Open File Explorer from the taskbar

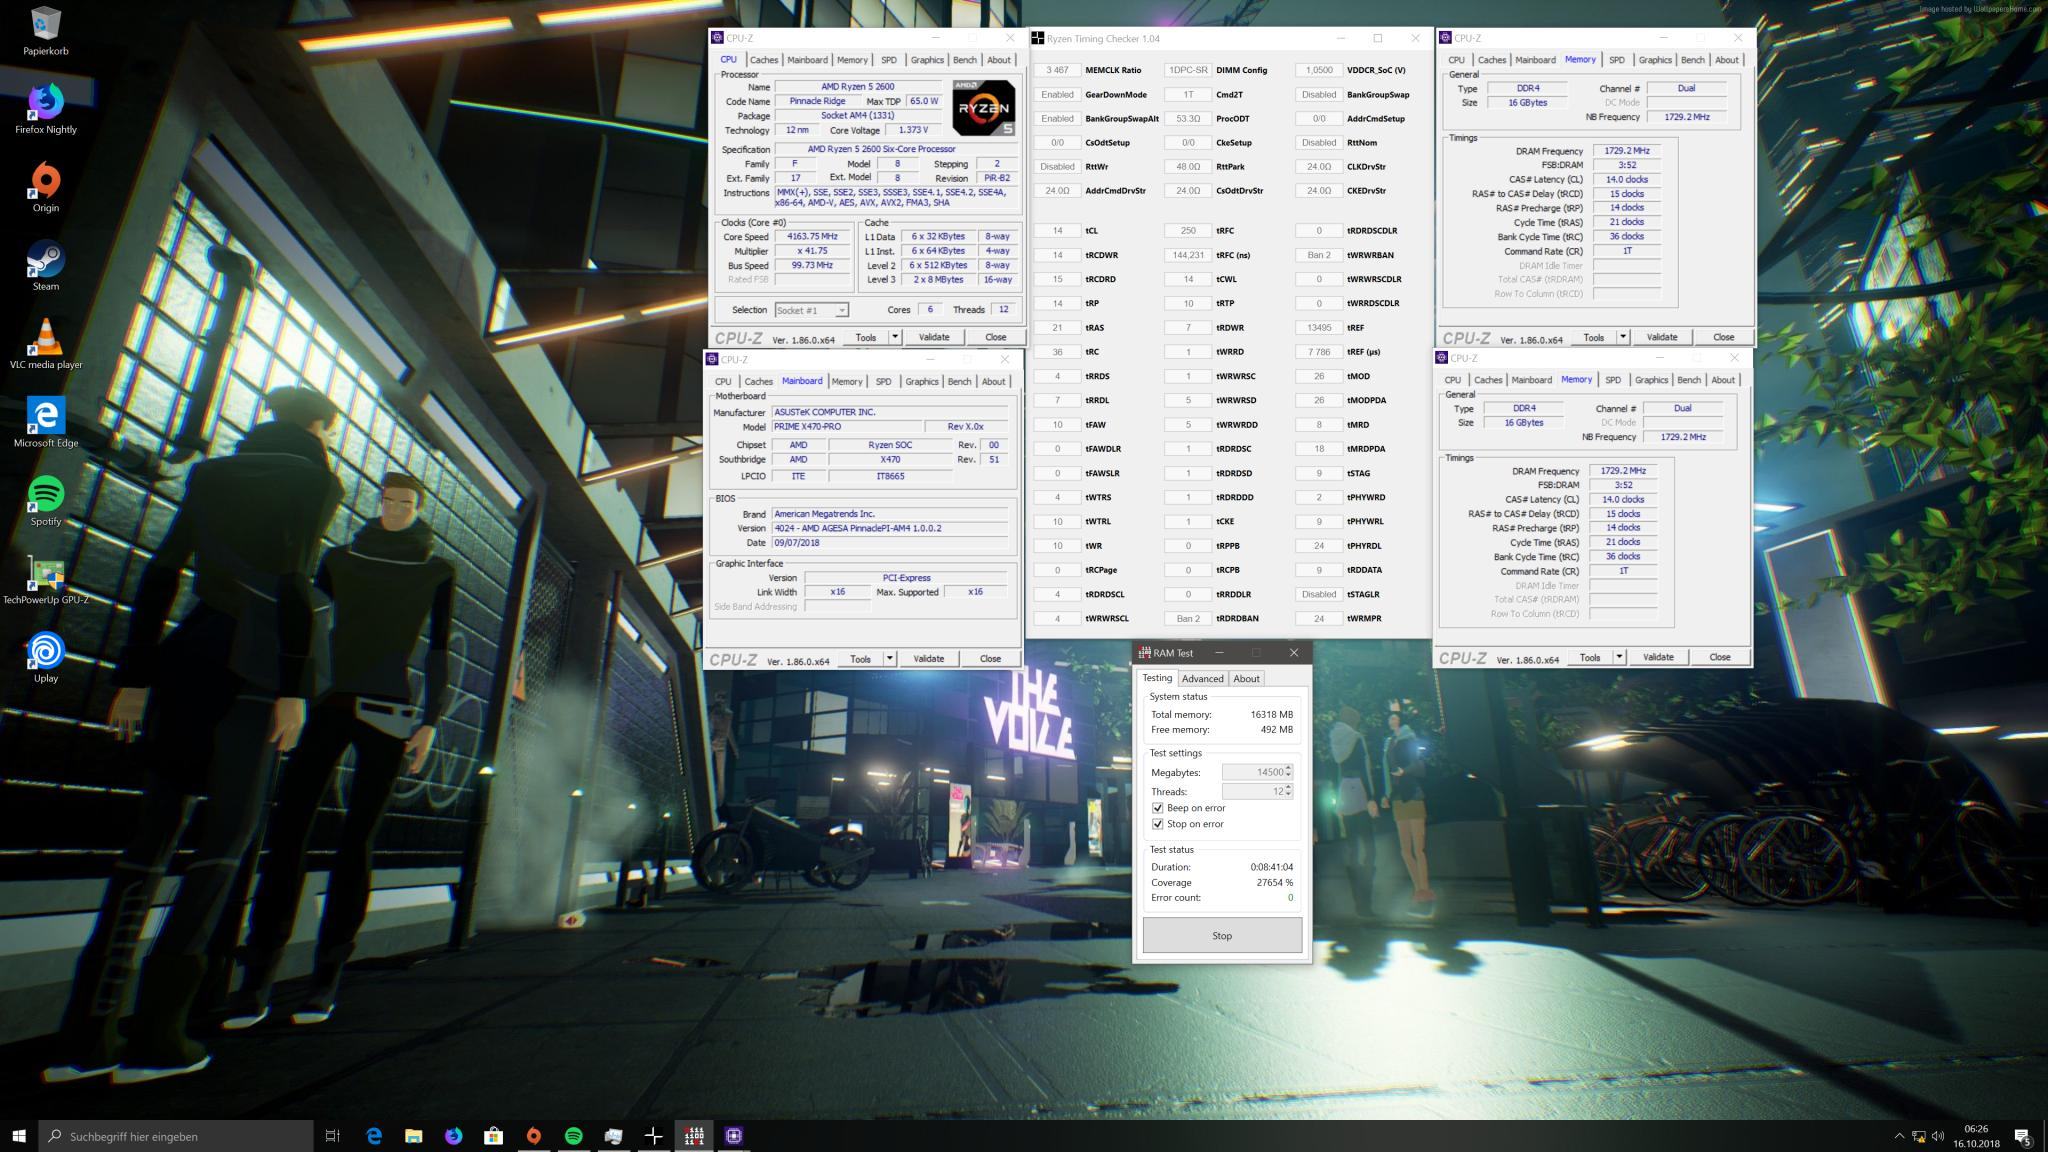click(x=413, y=1136)
